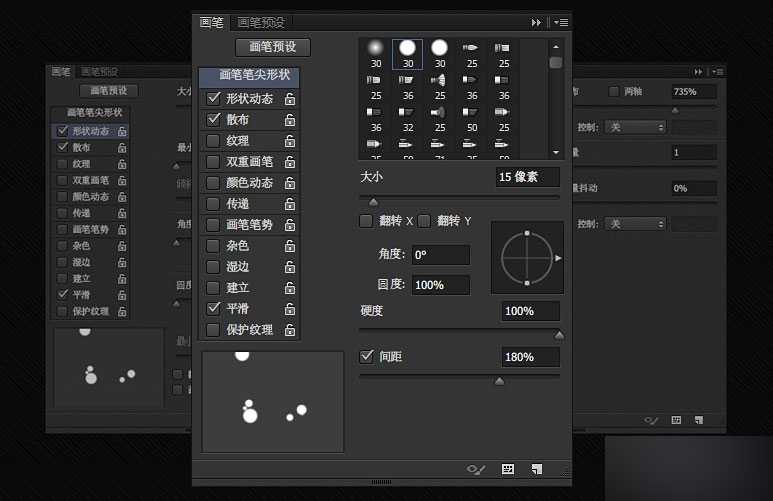The width and height of the screenshot is (773, 501).
Task: Uncheck the 间距 spacing checkbox
Action: coord(367,356)
